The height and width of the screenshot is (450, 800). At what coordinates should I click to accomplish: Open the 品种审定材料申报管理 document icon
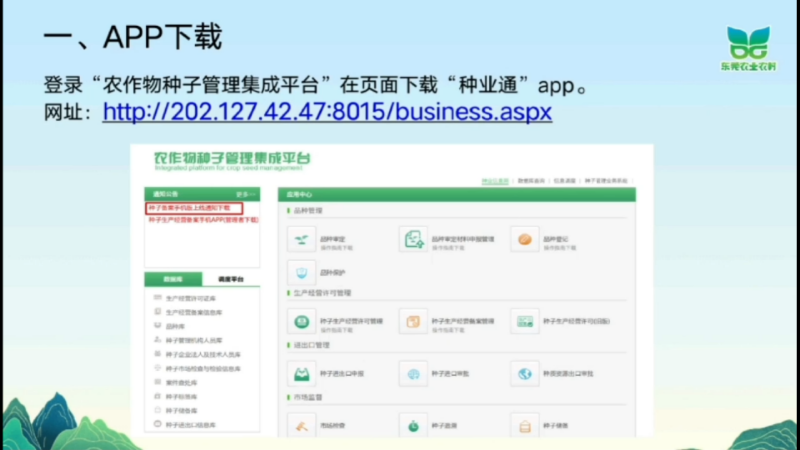[413, 239]
